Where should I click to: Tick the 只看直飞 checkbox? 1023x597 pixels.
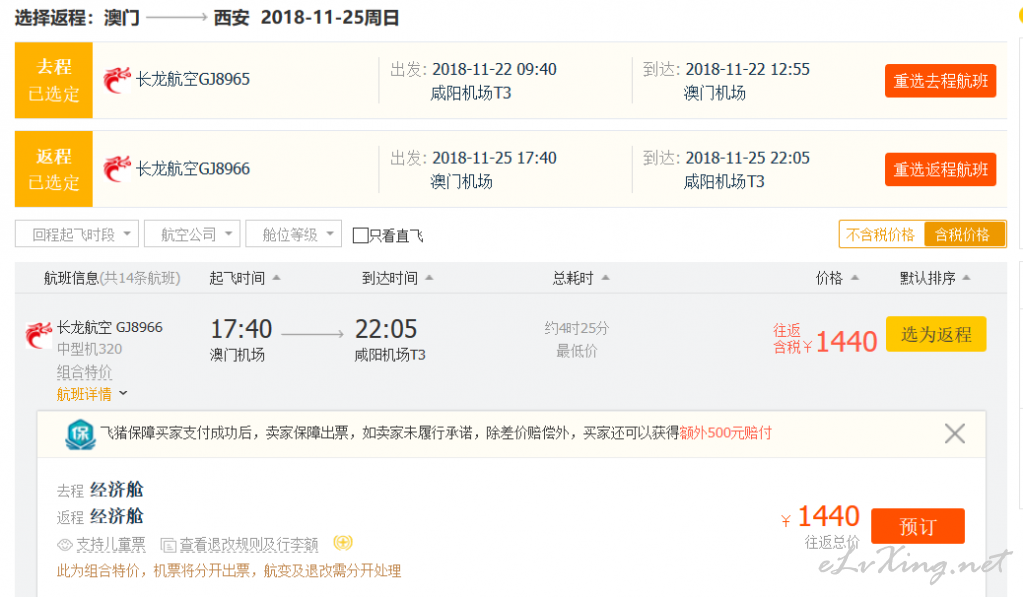tap(360, 235)
